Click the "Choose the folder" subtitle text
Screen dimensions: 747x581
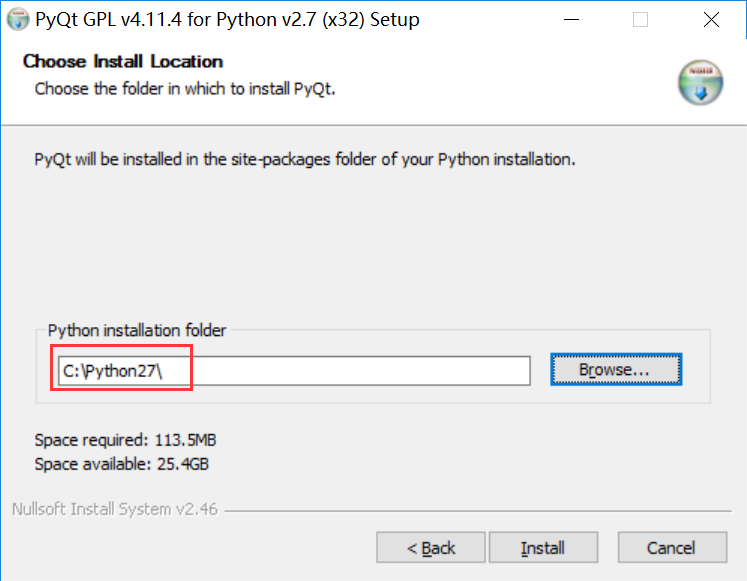coord(185,89)
